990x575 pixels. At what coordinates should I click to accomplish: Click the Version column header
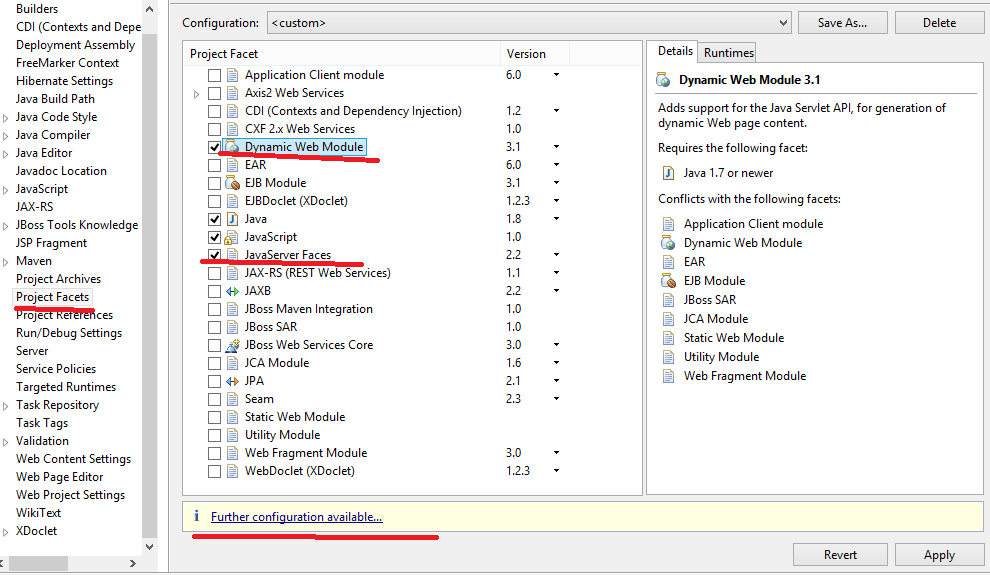coord(535,54)
